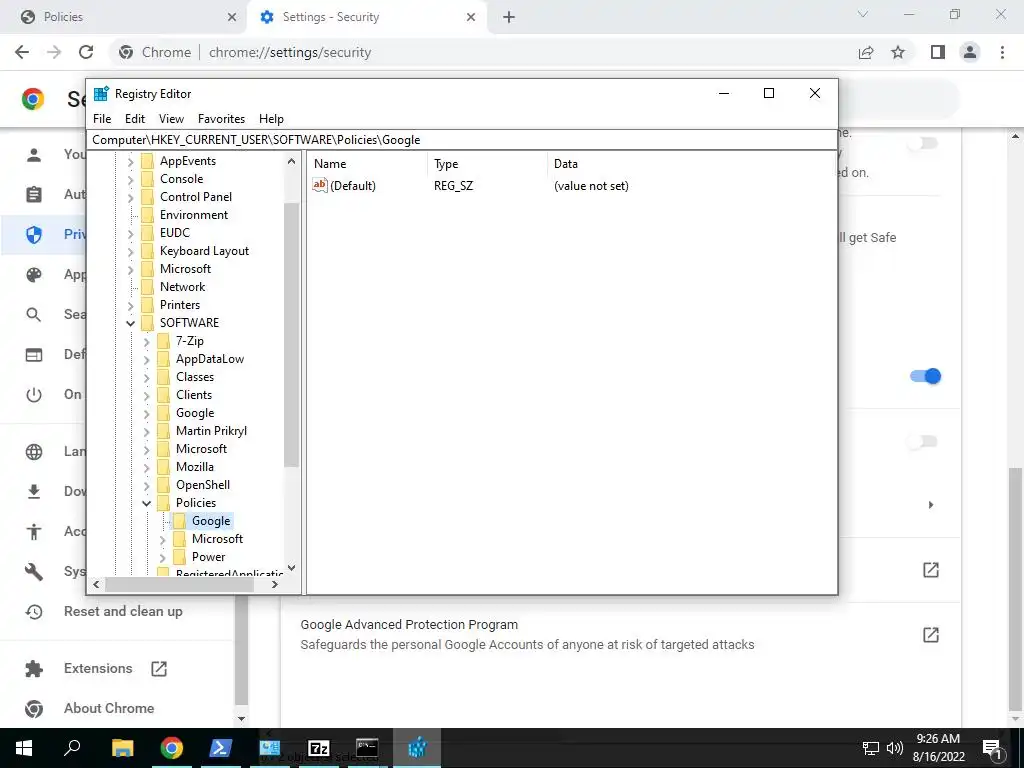This screenshot has height=768, width=1024.
Task: Expand the Power key under Policies
Action: (163, 557)
